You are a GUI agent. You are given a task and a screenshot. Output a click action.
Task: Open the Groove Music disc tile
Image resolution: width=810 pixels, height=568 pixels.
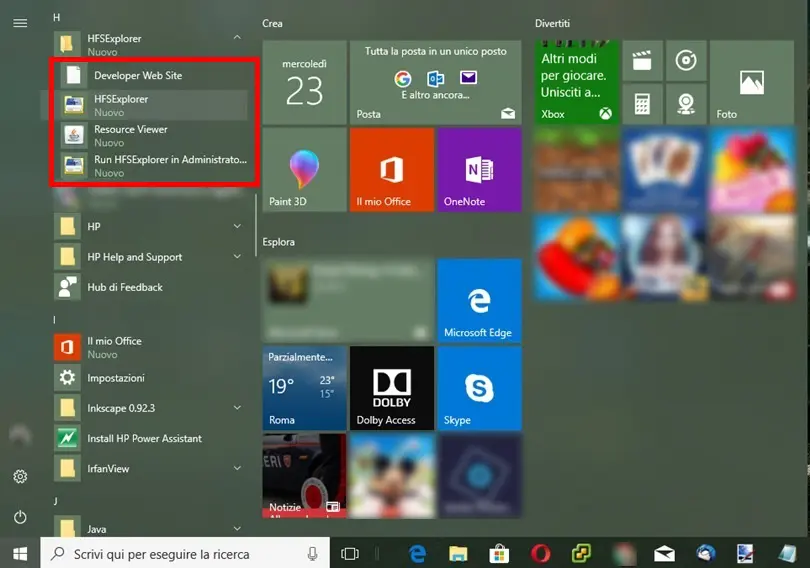tap(686, 60)
